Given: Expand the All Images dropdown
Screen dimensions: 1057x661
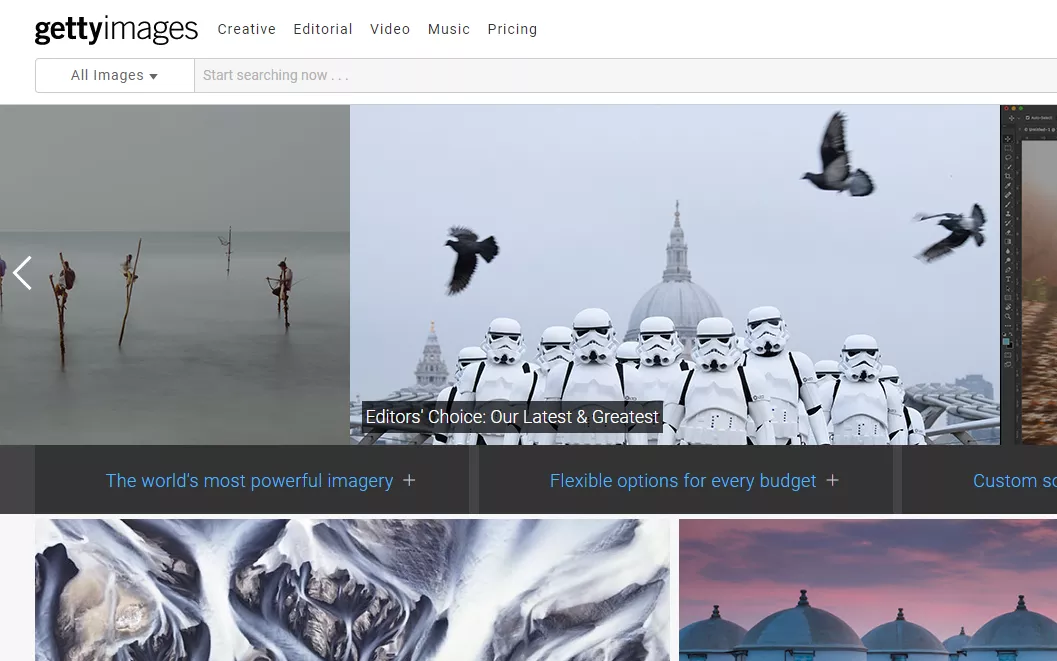Looking at the screenshot, I should 115,75.
